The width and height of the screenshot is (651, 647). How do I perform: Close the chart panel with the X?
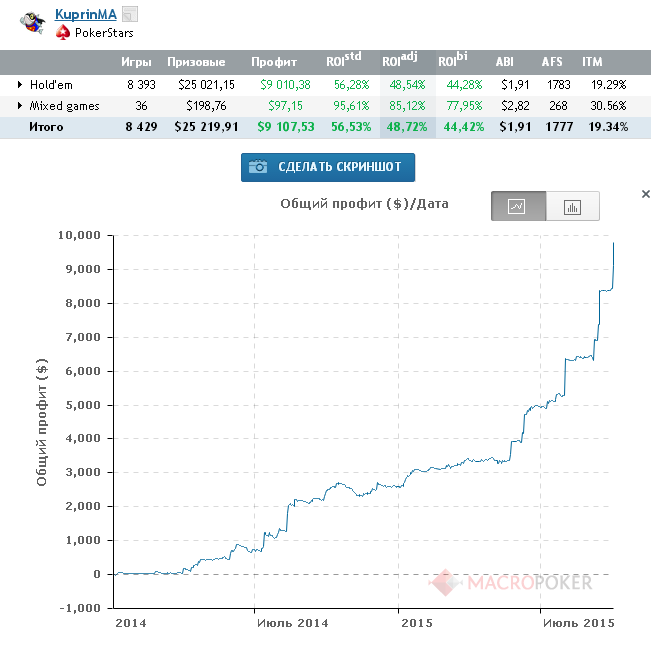[x=645, y=194]
